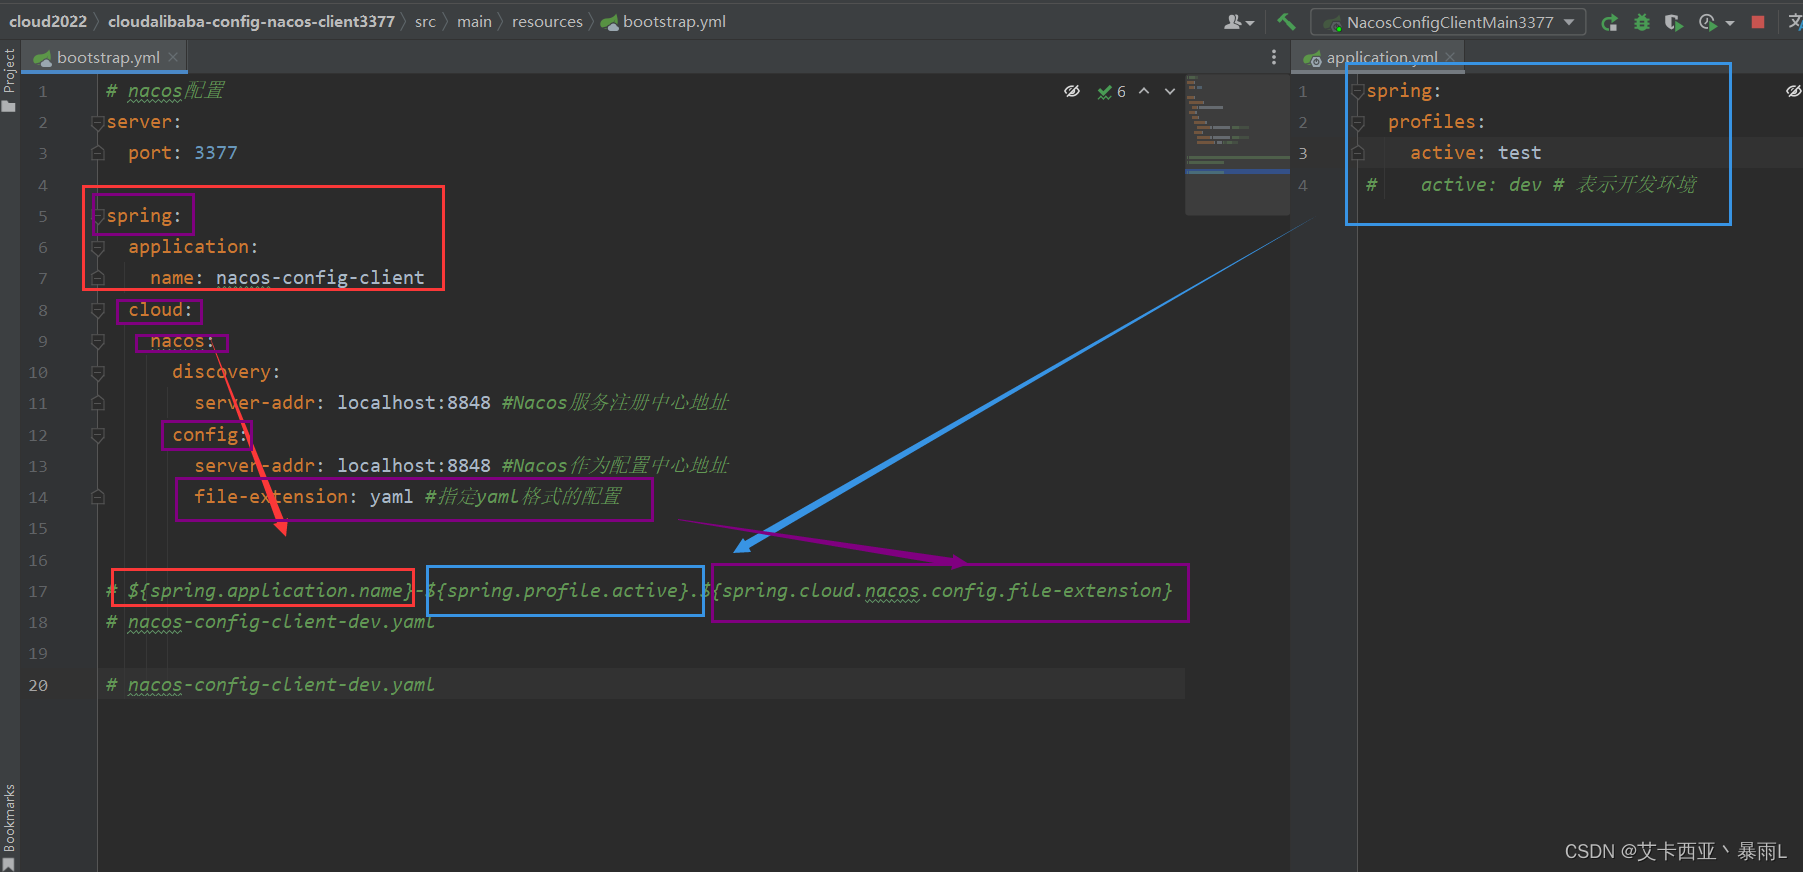Image resolution: width=1803 pixels, height=872 pixels.
Task: Close the application.yml editor tab
Action: (x=1450, y=57)
